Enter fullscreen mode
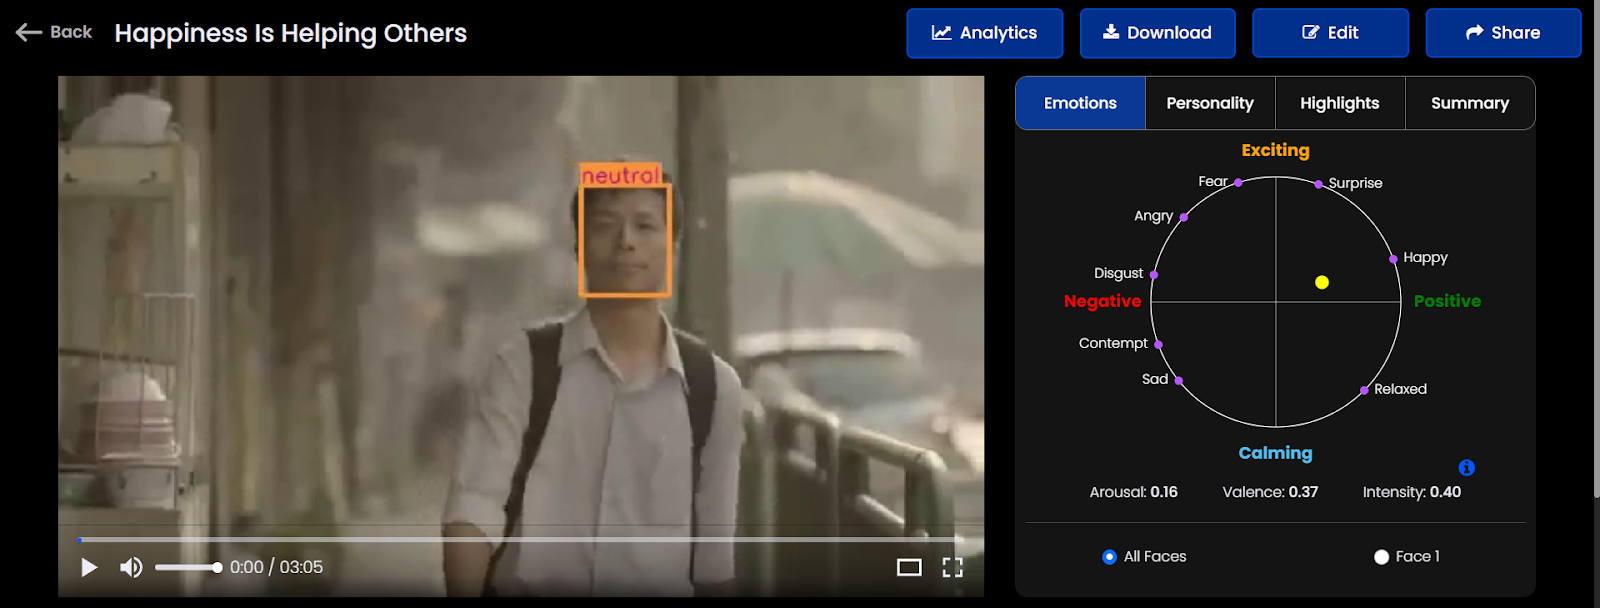 coord(953,567)
